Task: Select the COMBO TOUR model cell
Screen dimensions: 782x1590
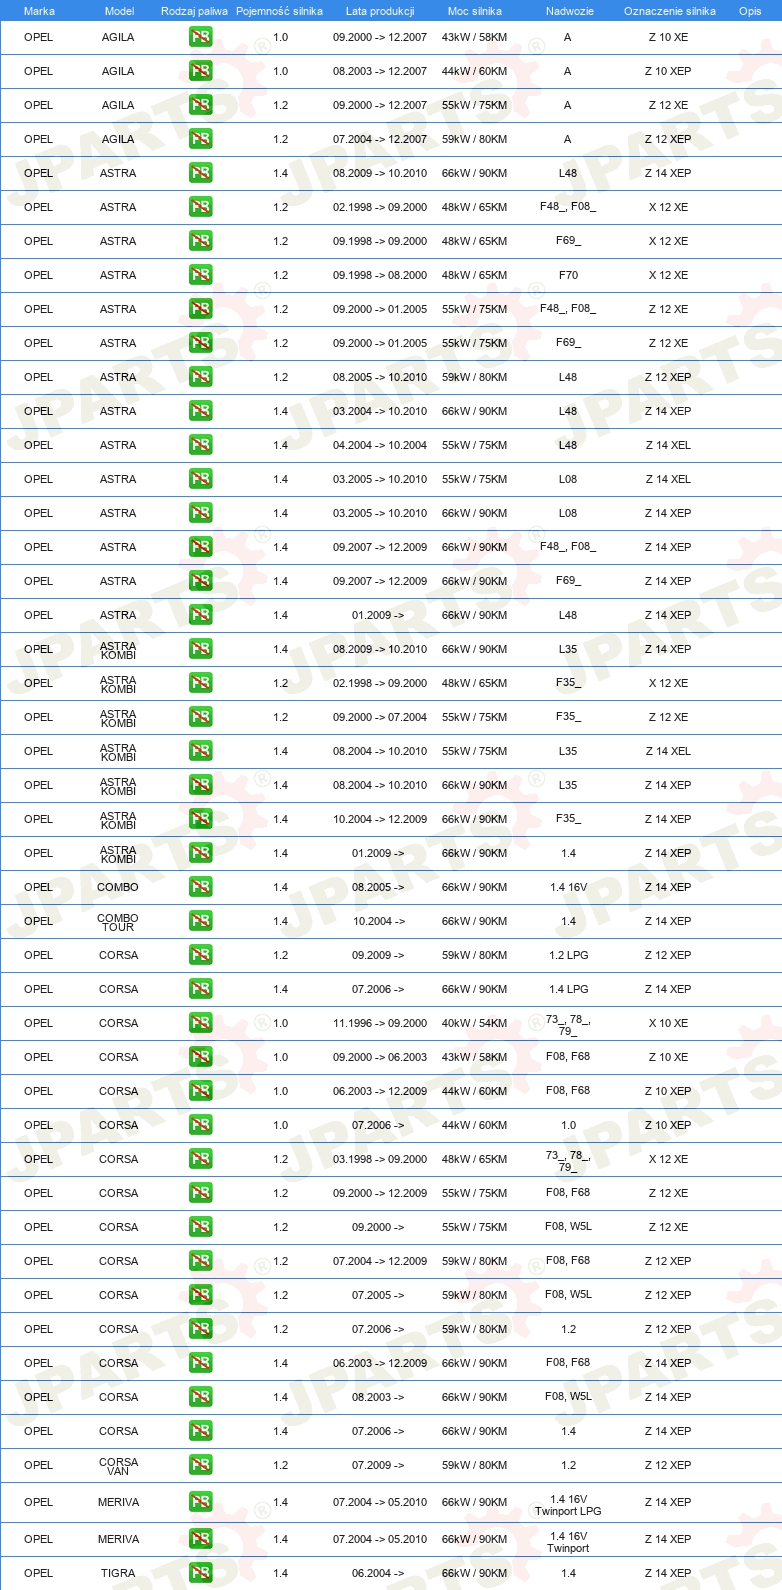Action: coord(118,922)
